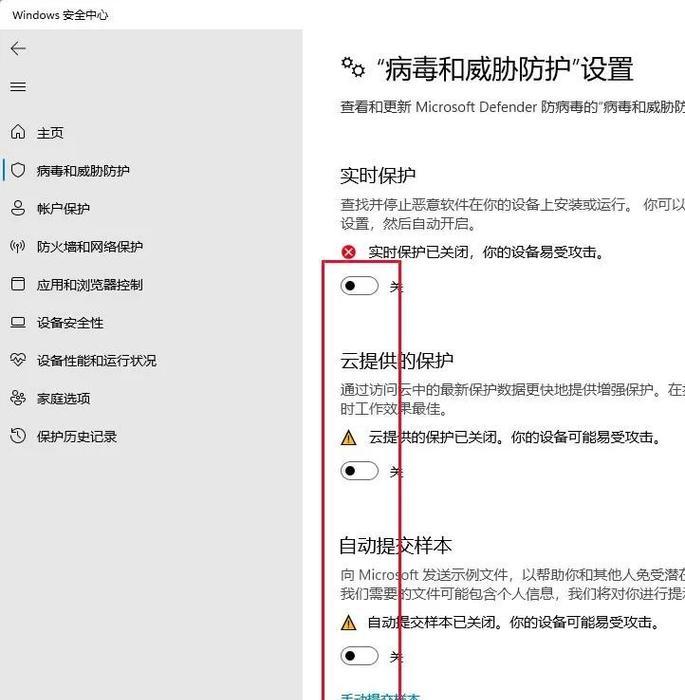Click the 自动提交样本已关闭 warning message
The image size is (685, 700).
pos(514,622)
